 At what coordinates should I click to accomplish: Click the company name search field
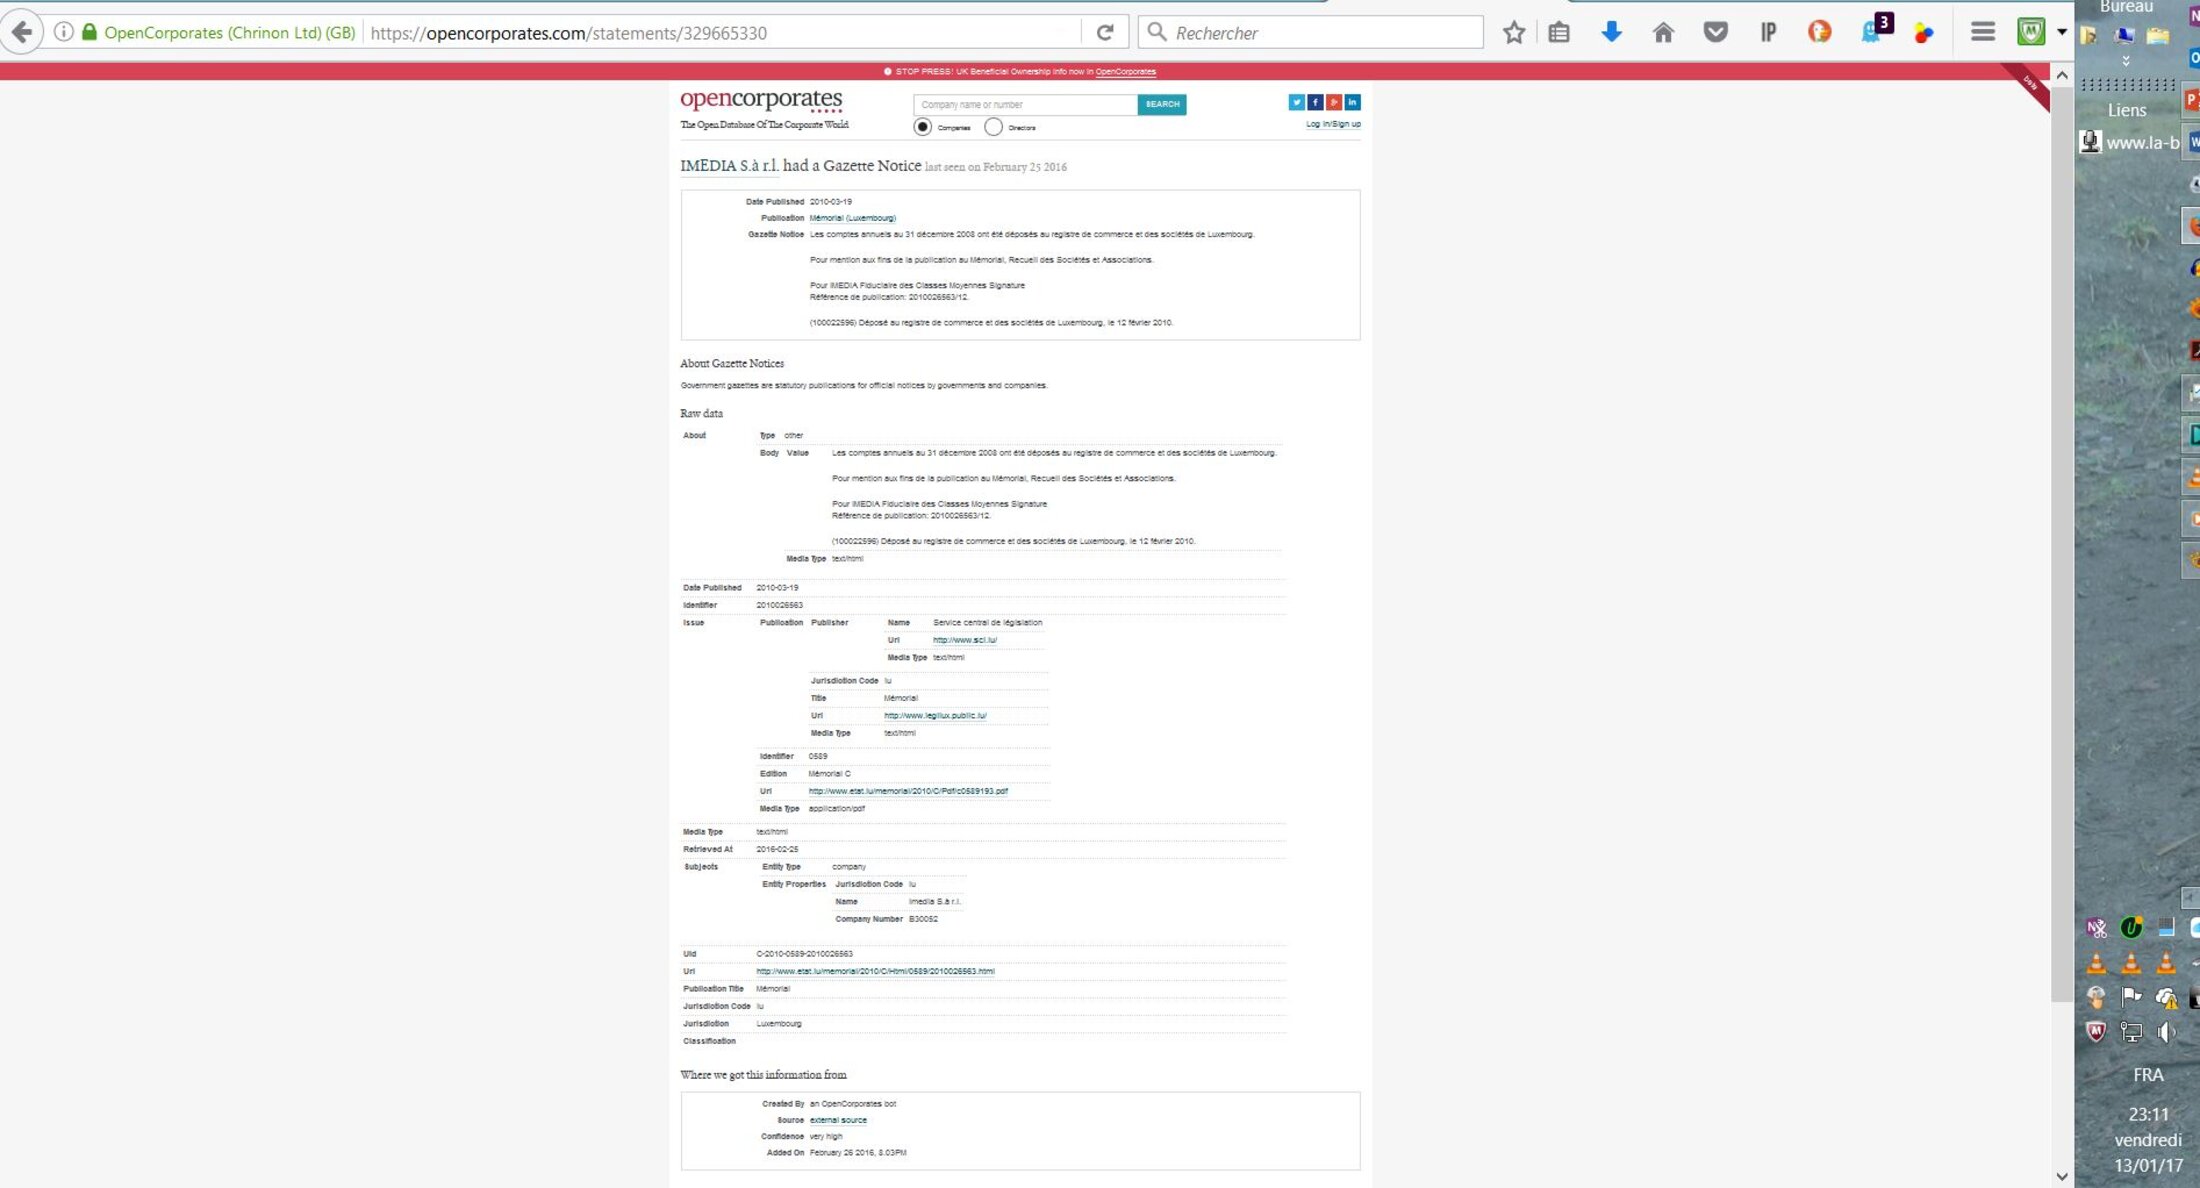pos(1024,104)
